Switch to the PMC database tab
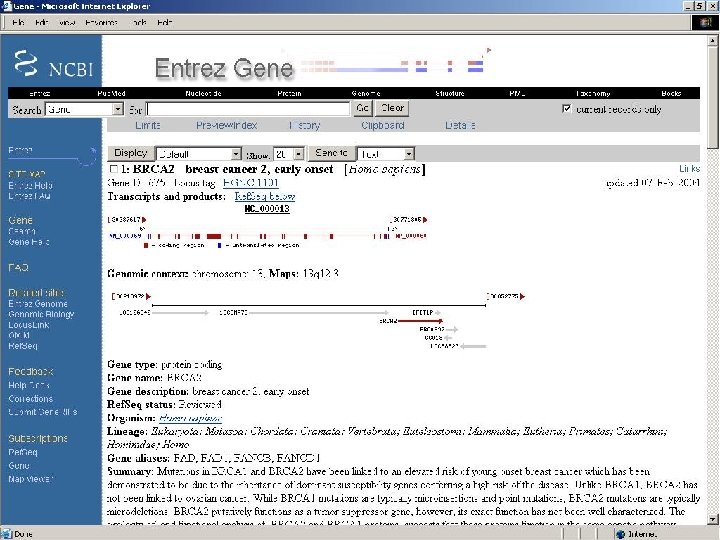Viewport: 720px width, 540px height. click(x=517, y=93)
